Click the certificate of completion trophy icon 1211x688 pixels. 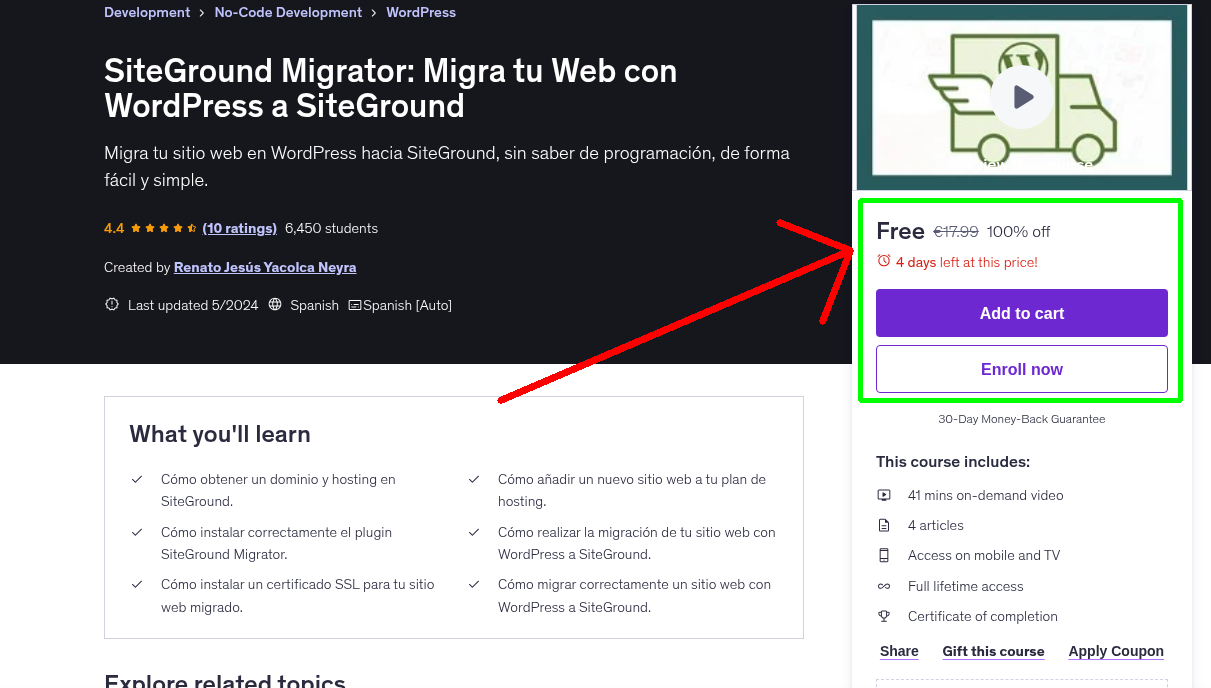pyautogui.click(x=884, y=616)
